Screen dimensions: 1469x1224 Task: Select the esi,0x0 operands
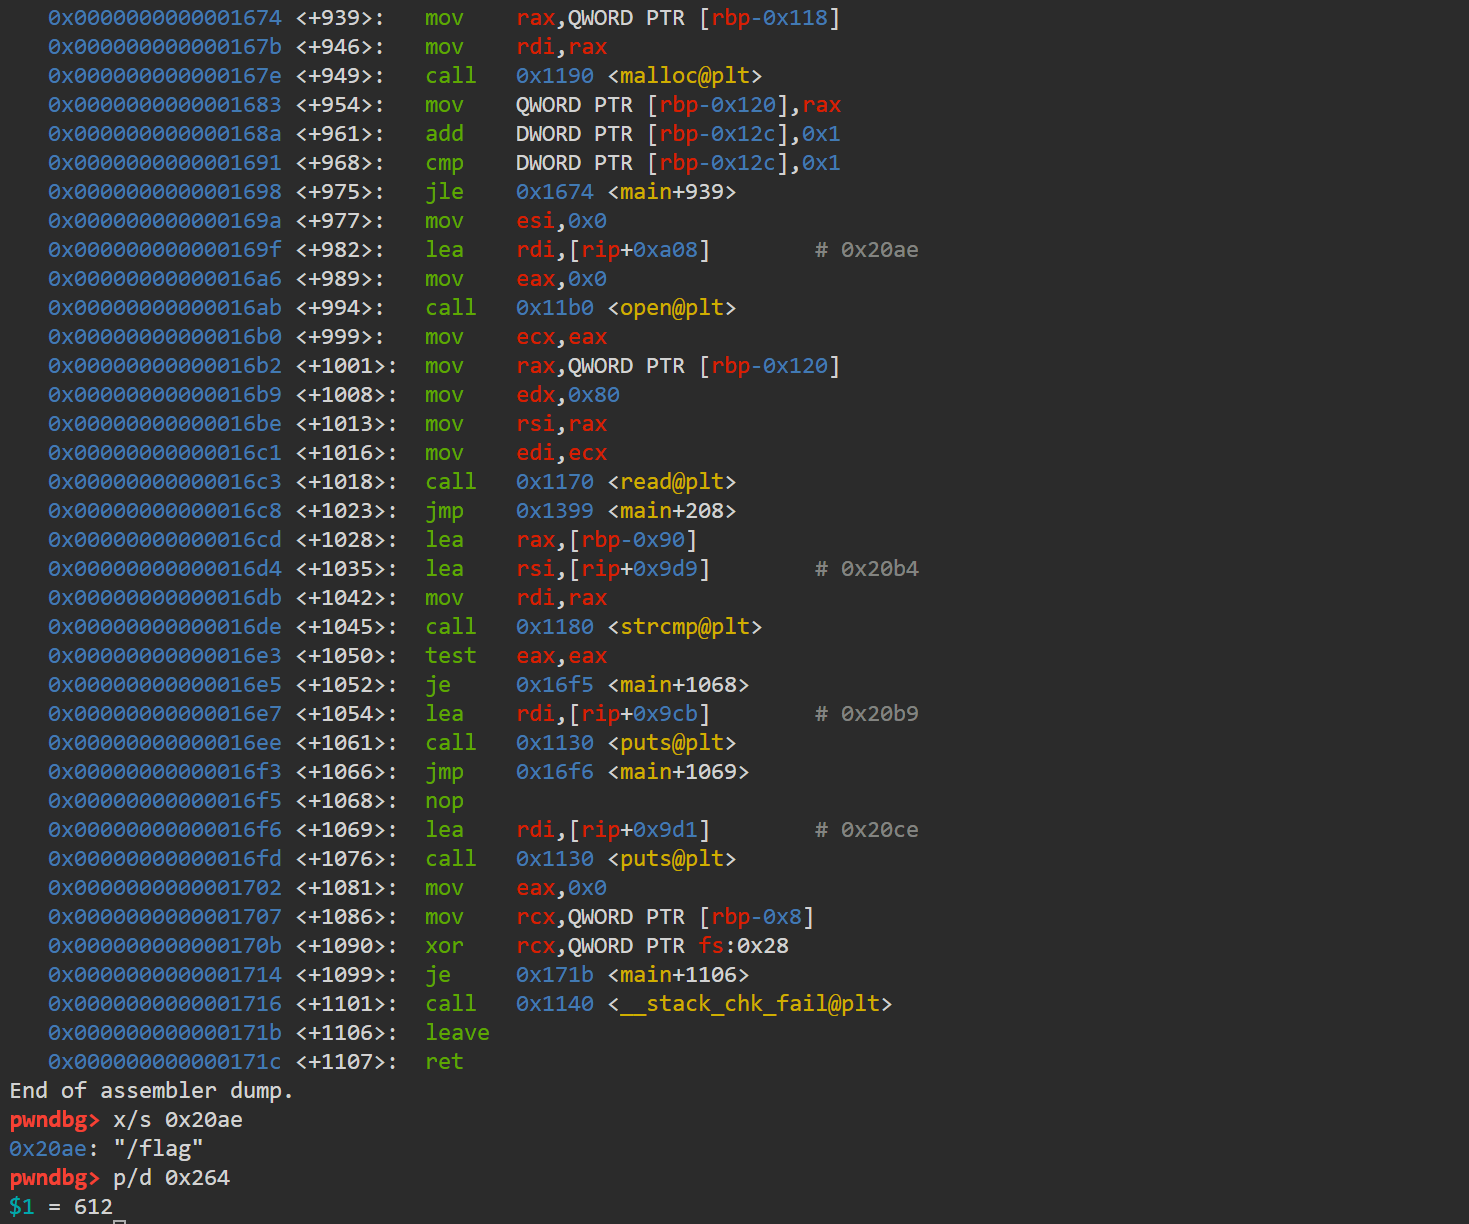tap(561, 221)
